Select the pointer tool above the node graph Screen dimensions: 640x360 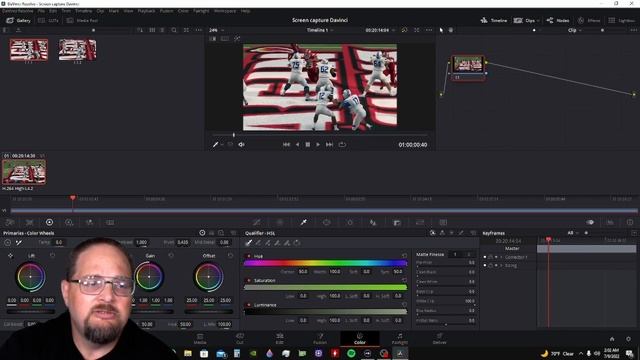click(441, 30)
